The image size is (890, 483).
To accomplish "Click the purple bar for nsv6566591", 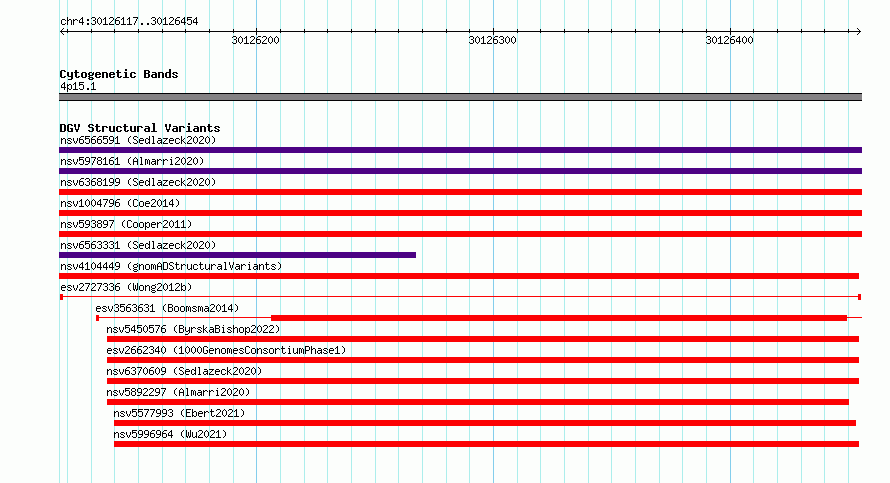I will (460, 150).
